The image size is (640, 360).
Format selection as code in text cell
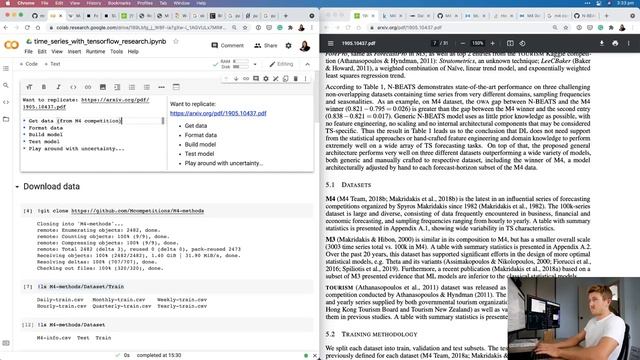click(x=73, y=87)
